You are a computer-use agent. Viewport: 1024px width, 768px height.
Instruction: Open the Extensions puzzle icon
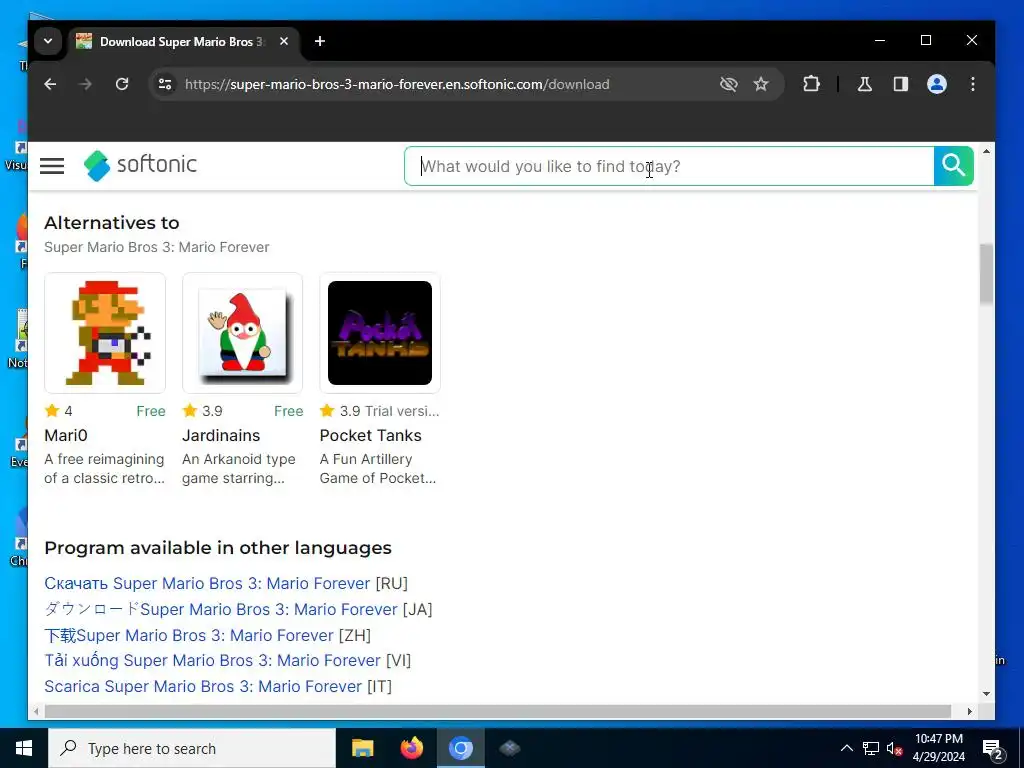point(811,84)
